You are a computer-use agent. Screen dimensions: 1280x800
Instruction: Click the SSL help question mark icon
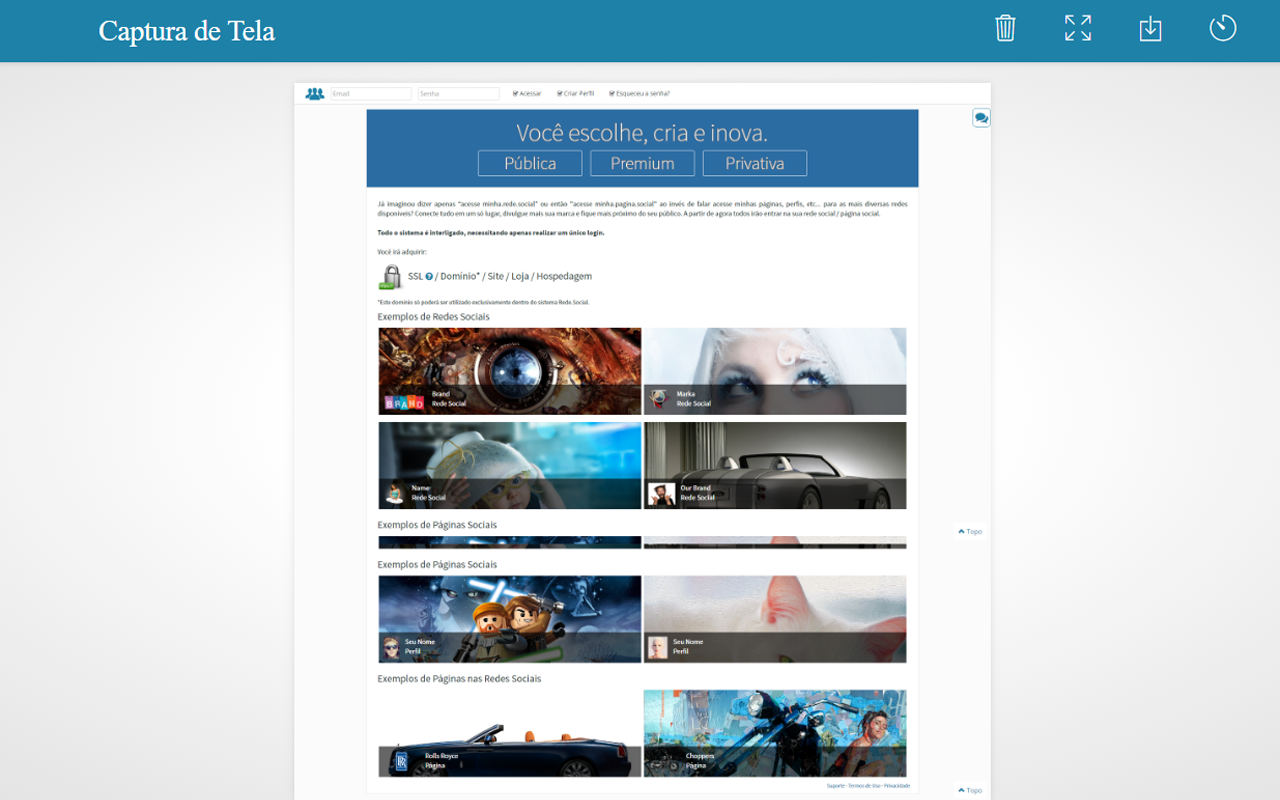tap(429, 276)
